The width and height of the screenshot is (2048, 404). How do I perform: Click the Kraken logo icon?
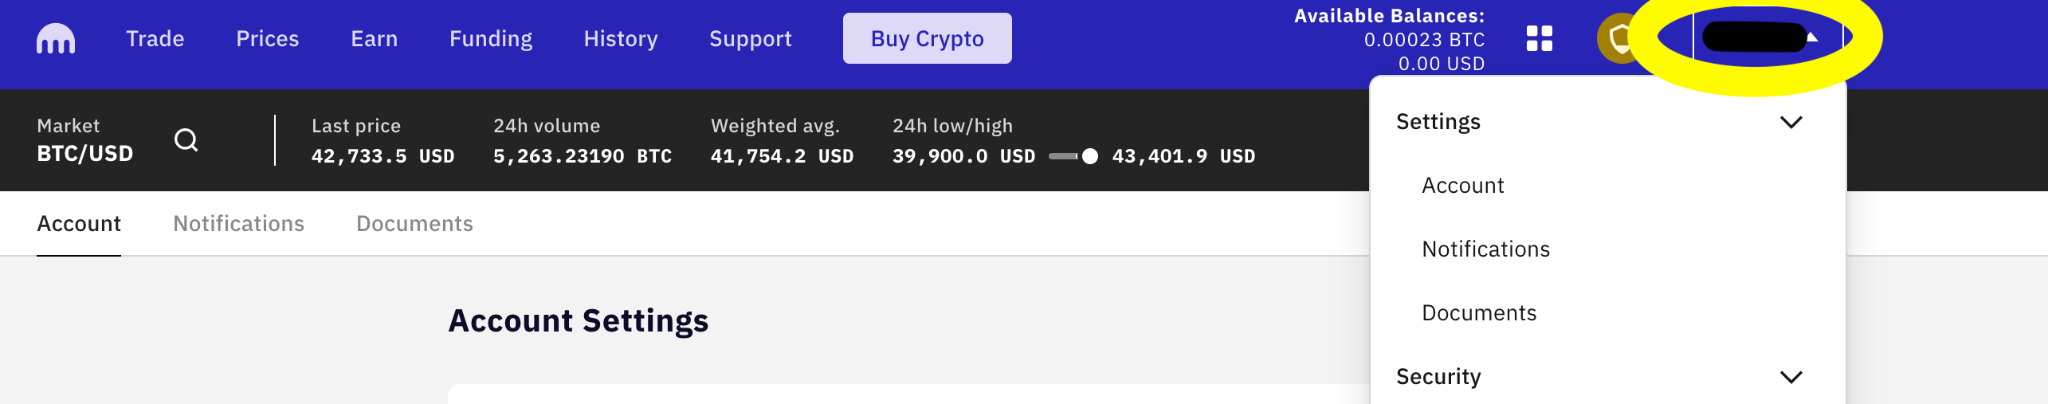tap(56, 39)
